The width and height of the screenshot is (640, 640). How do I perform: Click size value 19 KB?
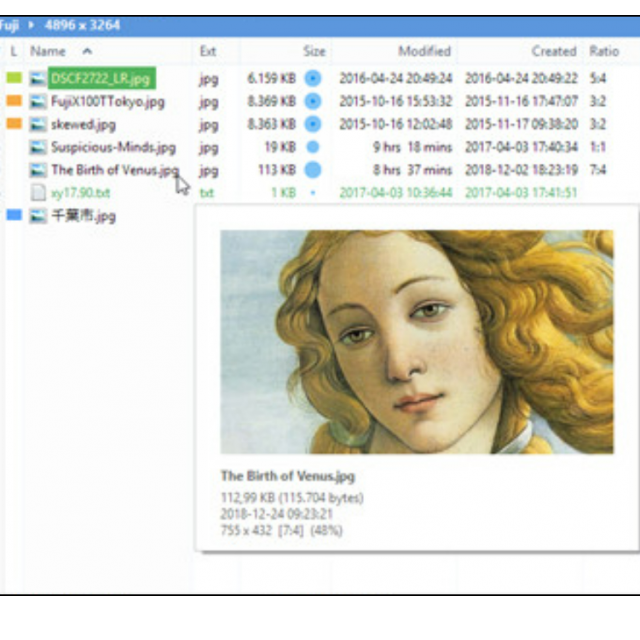[280, 147]
